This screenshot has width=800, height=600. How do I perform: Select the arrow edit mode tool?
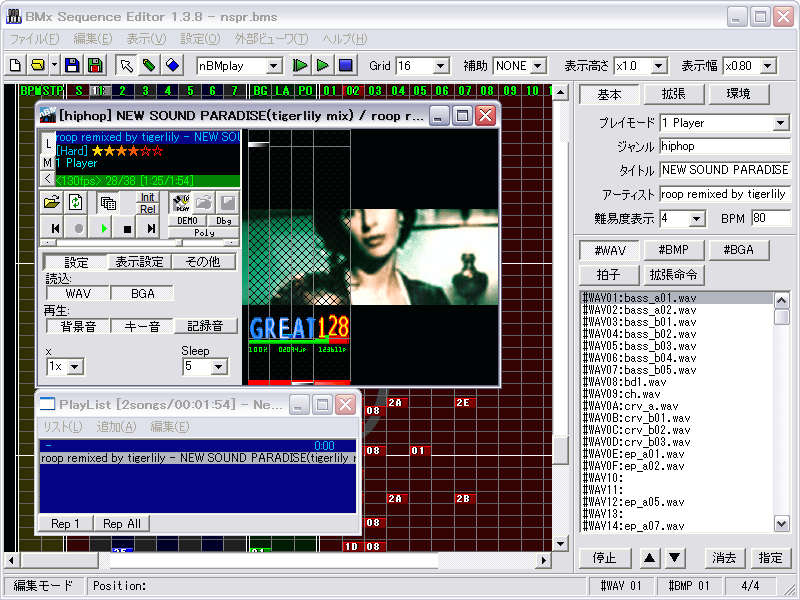coord(127,66)
